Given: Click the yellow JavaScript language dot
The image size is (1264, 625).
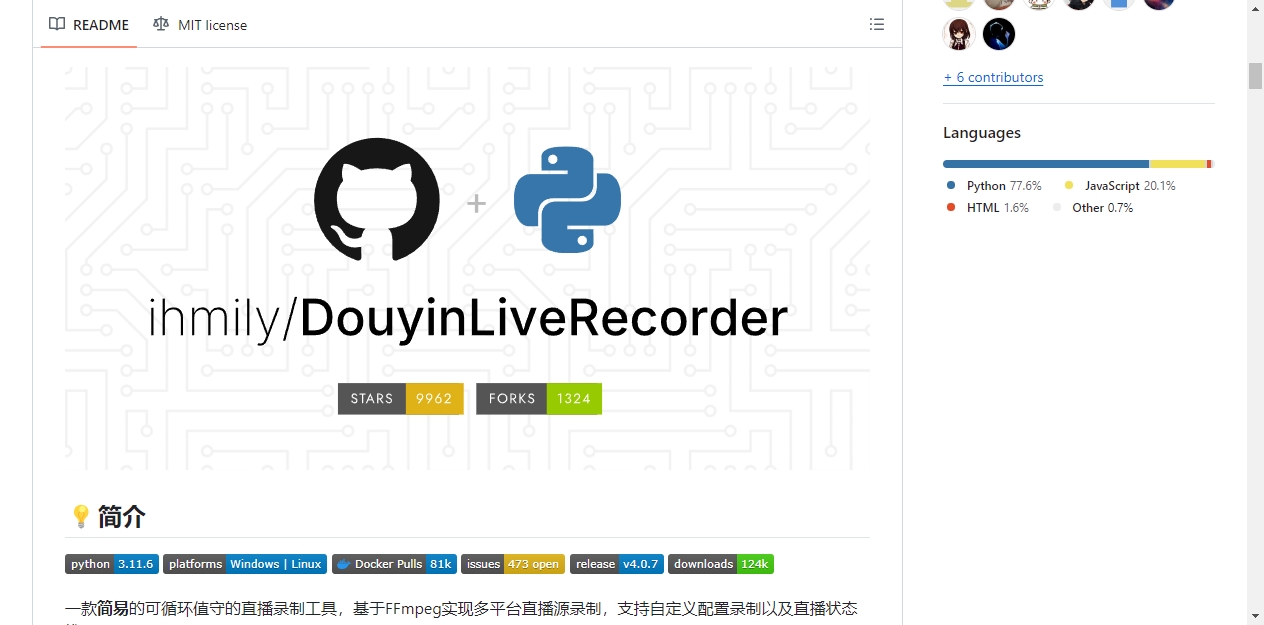Looking at the screenshot, I should pyautogui.click(x=1069, y=186).
